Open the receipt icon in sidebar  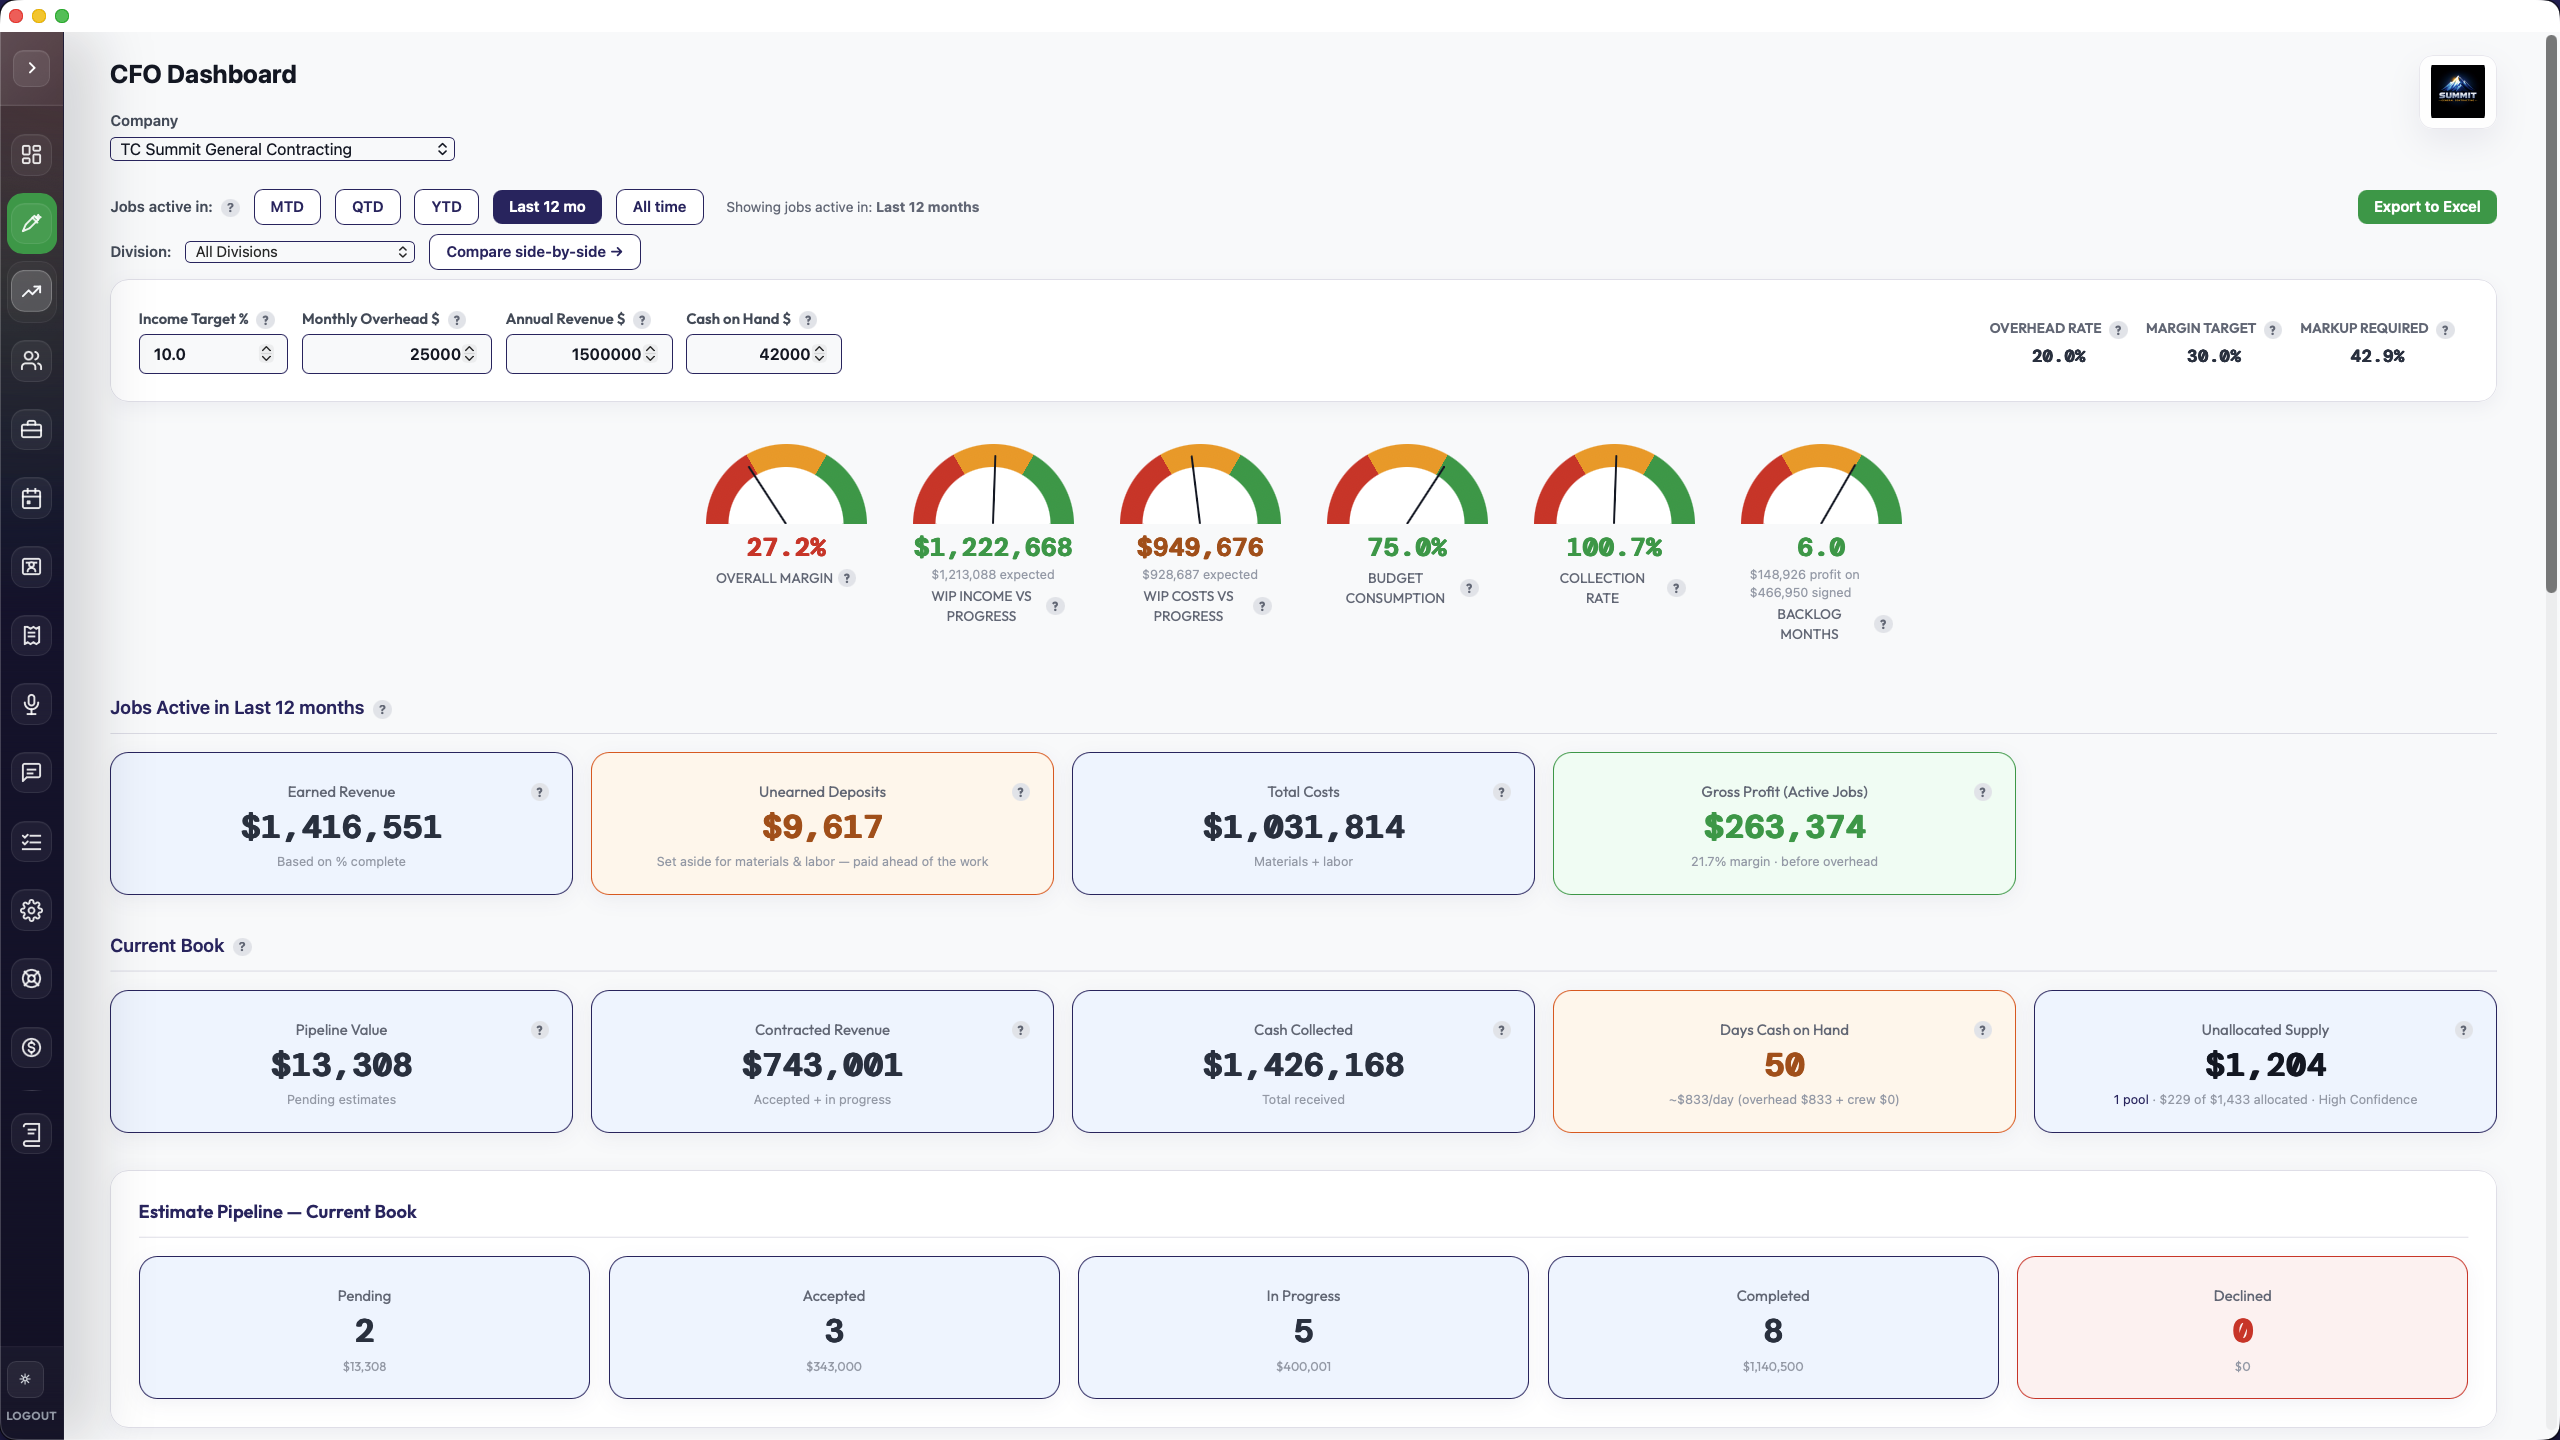coord(32,635)
